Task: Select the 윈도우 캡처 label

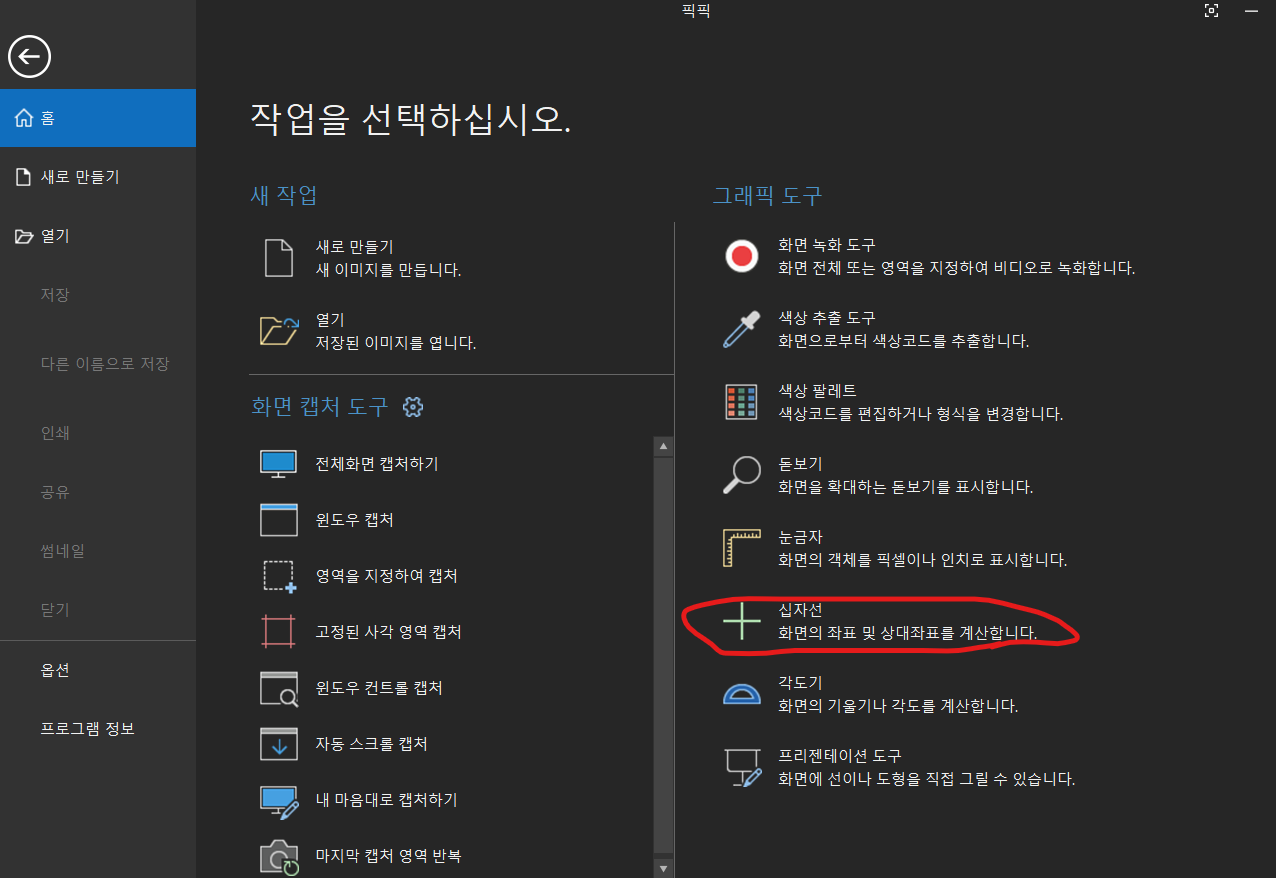Action: tap(355, 520)
